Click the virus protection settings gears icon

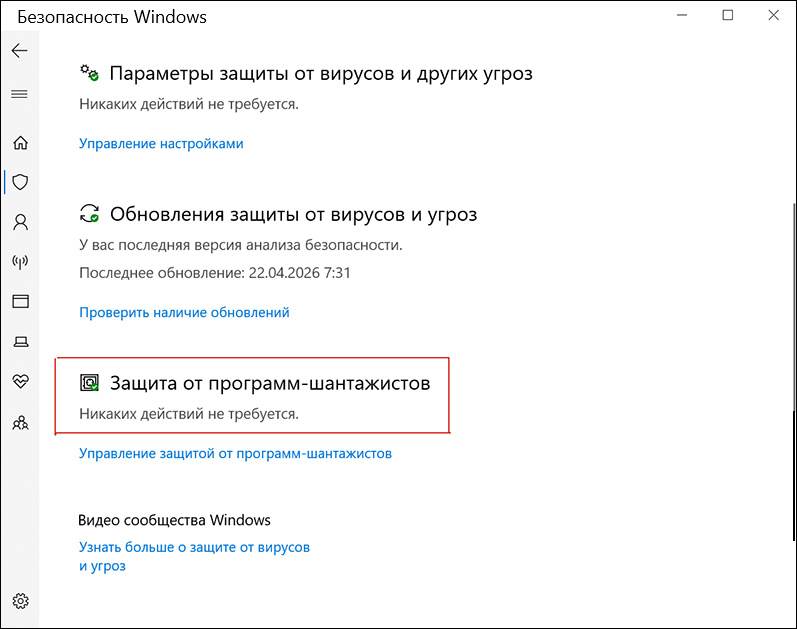tap(89, 73)
